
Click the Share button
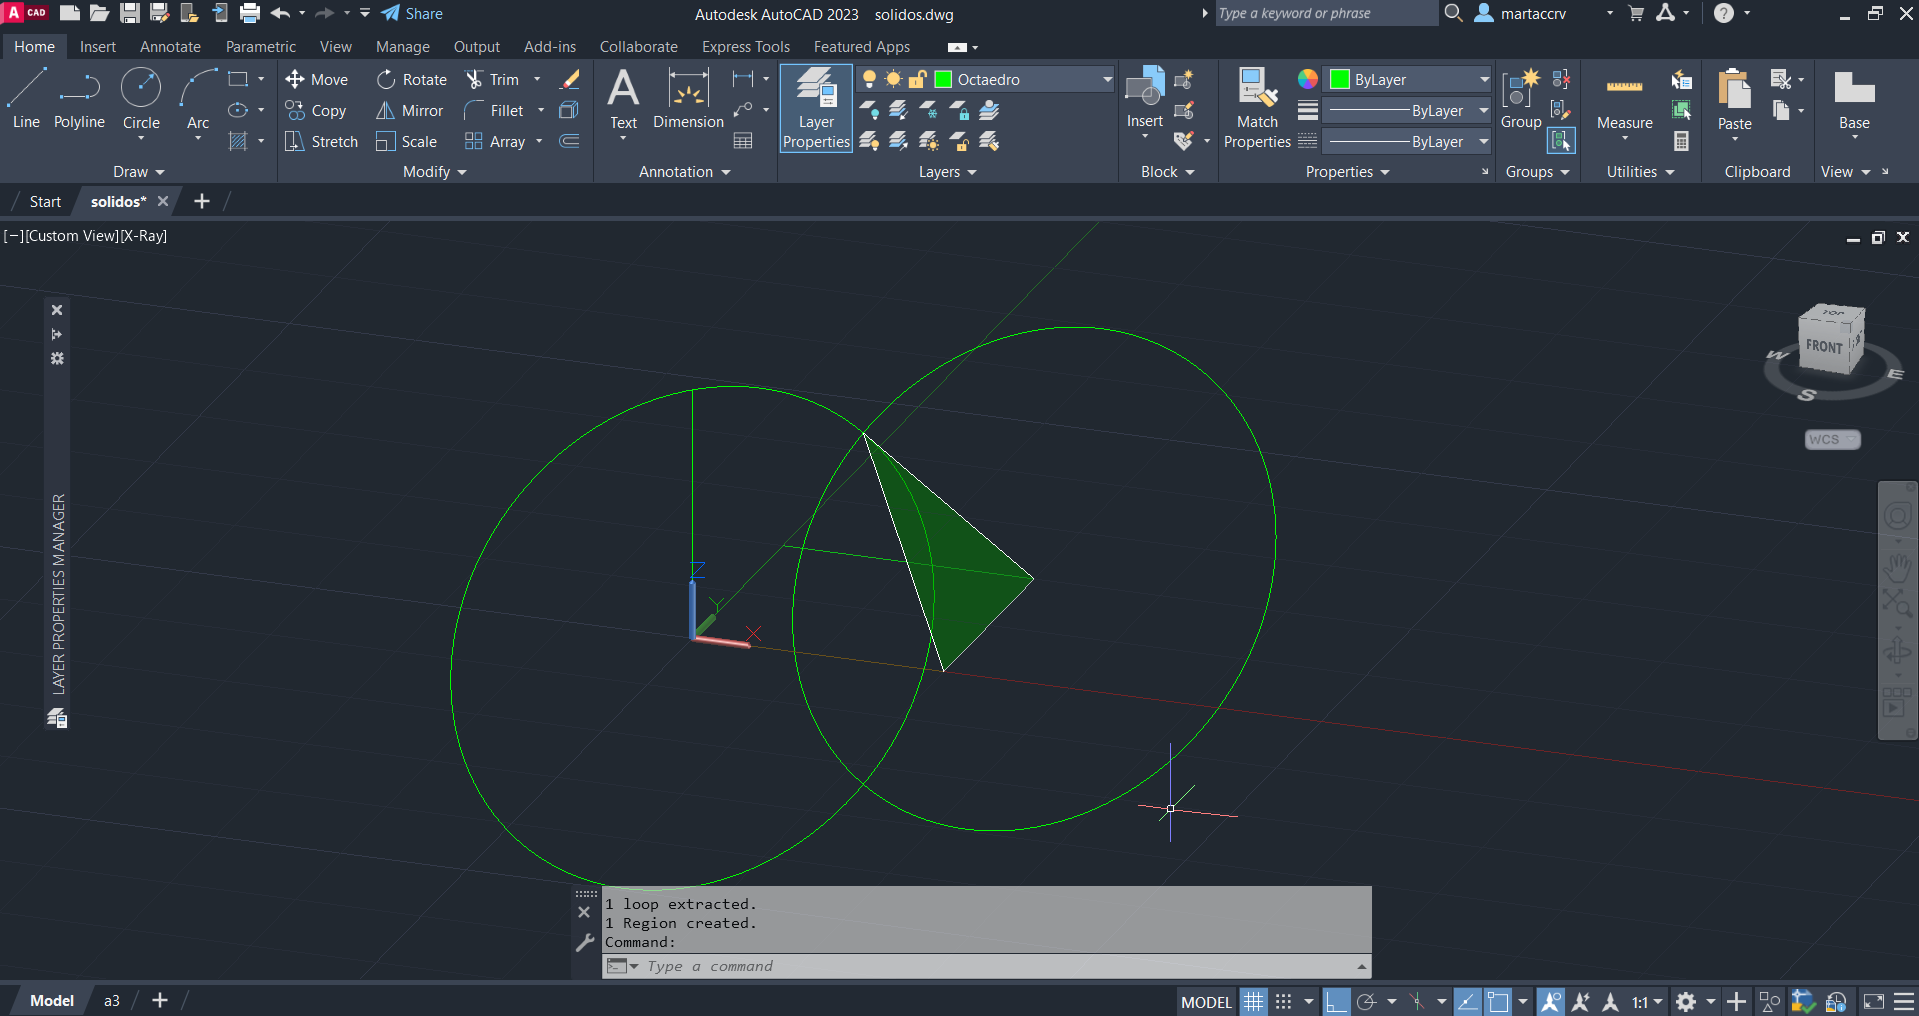(x=412, y=14)
